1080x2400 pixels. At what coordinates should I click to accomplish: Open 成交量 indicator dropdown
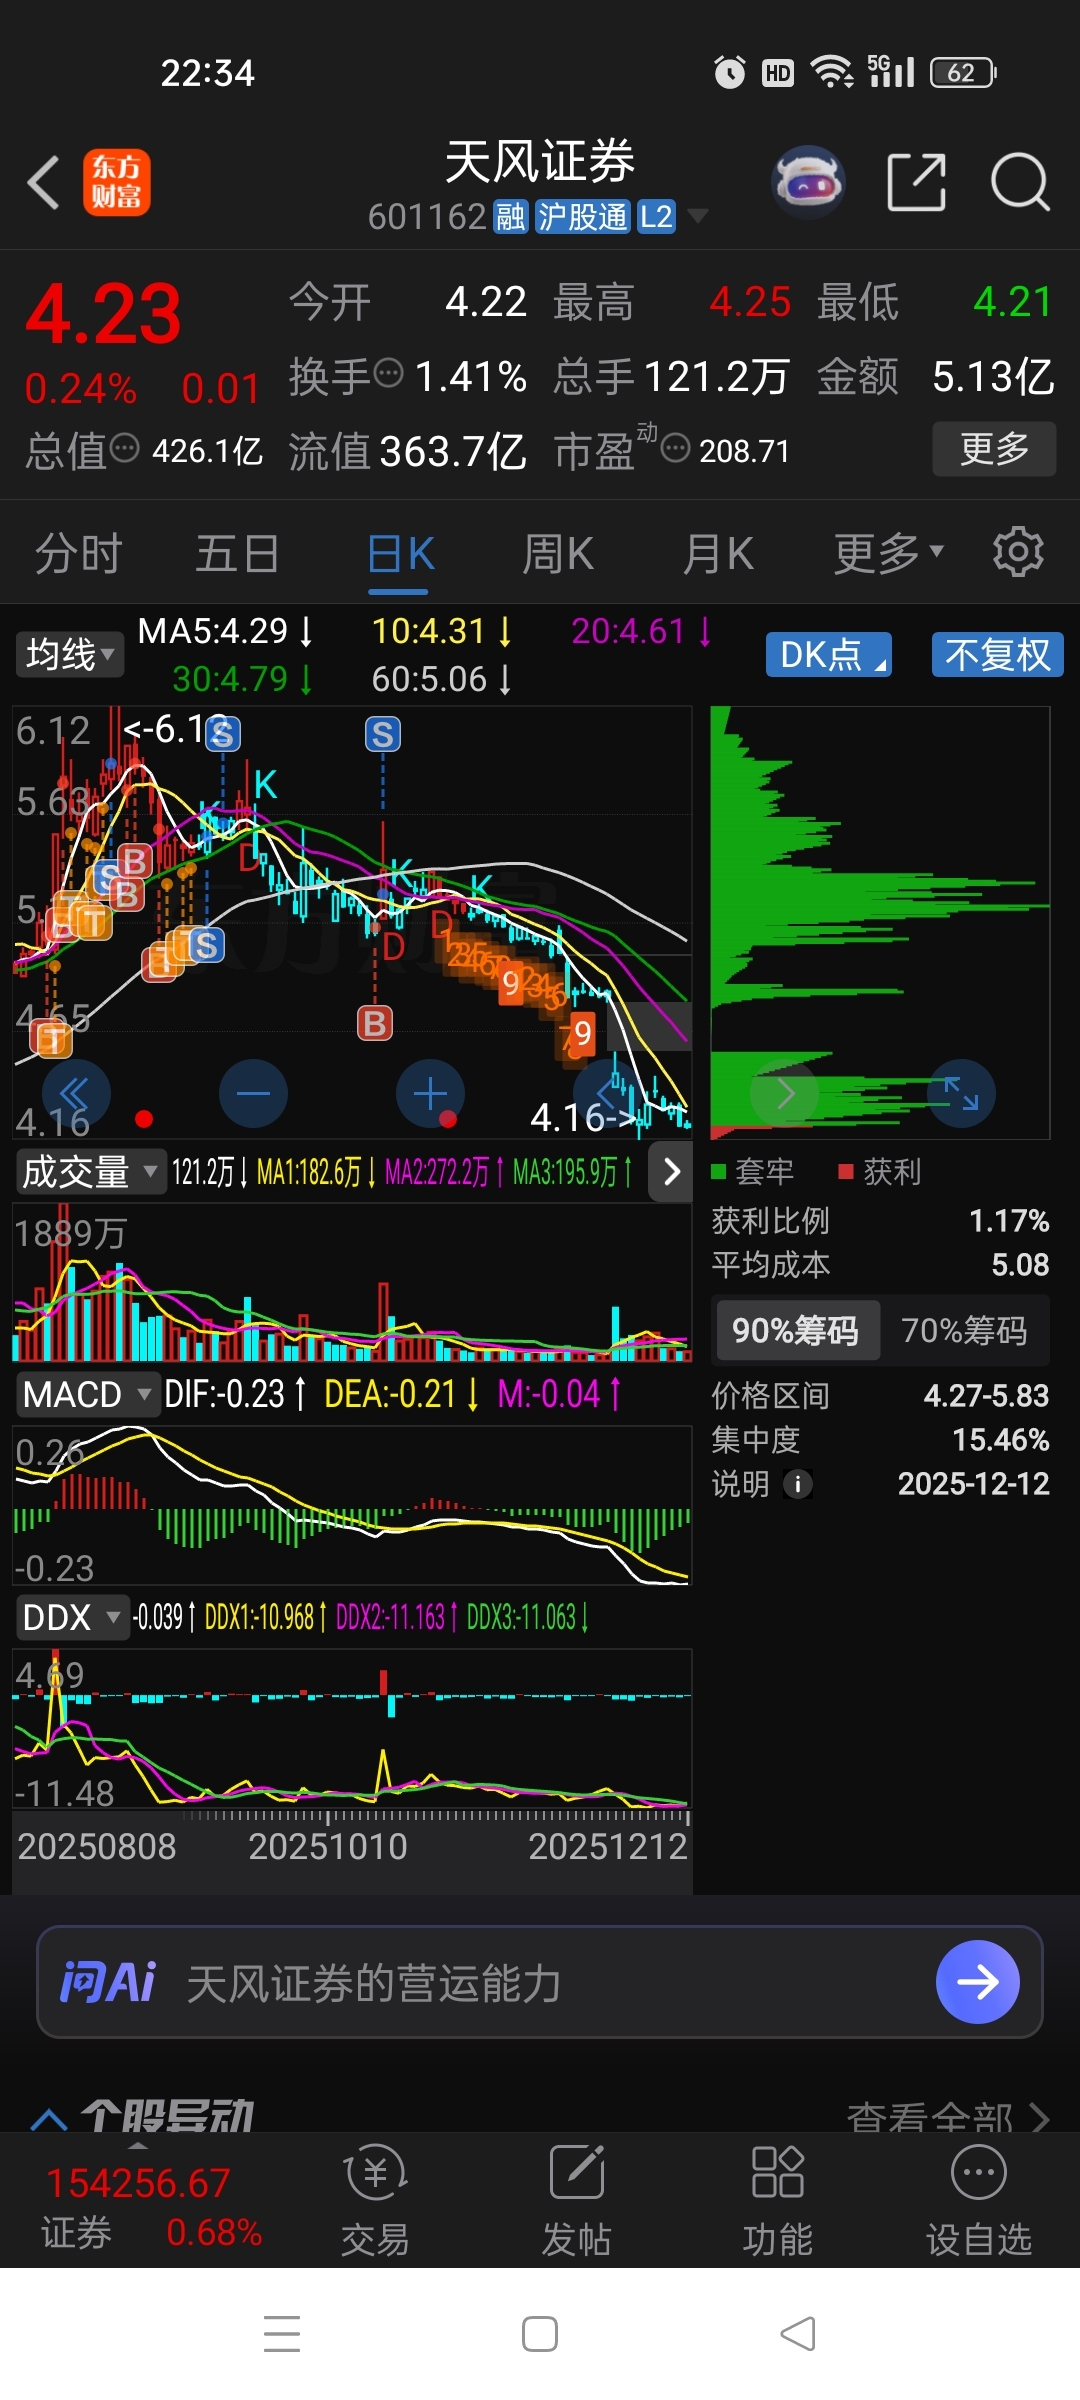90,1171
